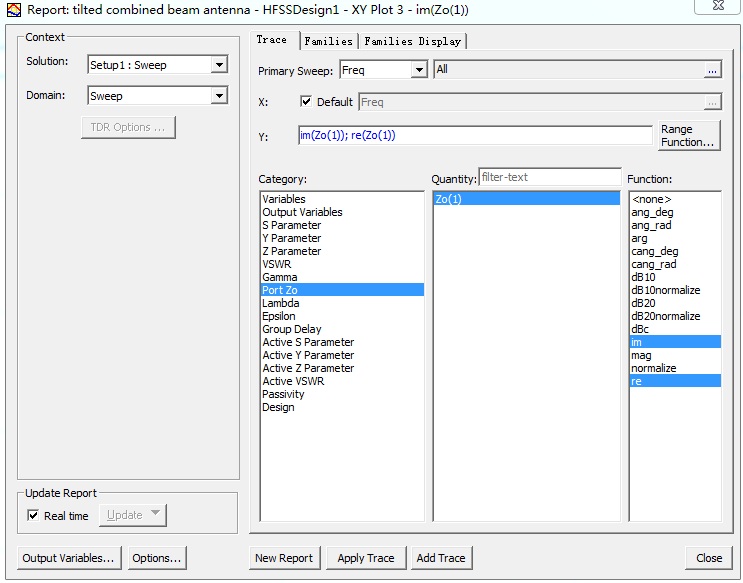The width and height of the screenshot is (743, 583).
Task: Switch to the Trace tab
Action: (x=272, y=40)
